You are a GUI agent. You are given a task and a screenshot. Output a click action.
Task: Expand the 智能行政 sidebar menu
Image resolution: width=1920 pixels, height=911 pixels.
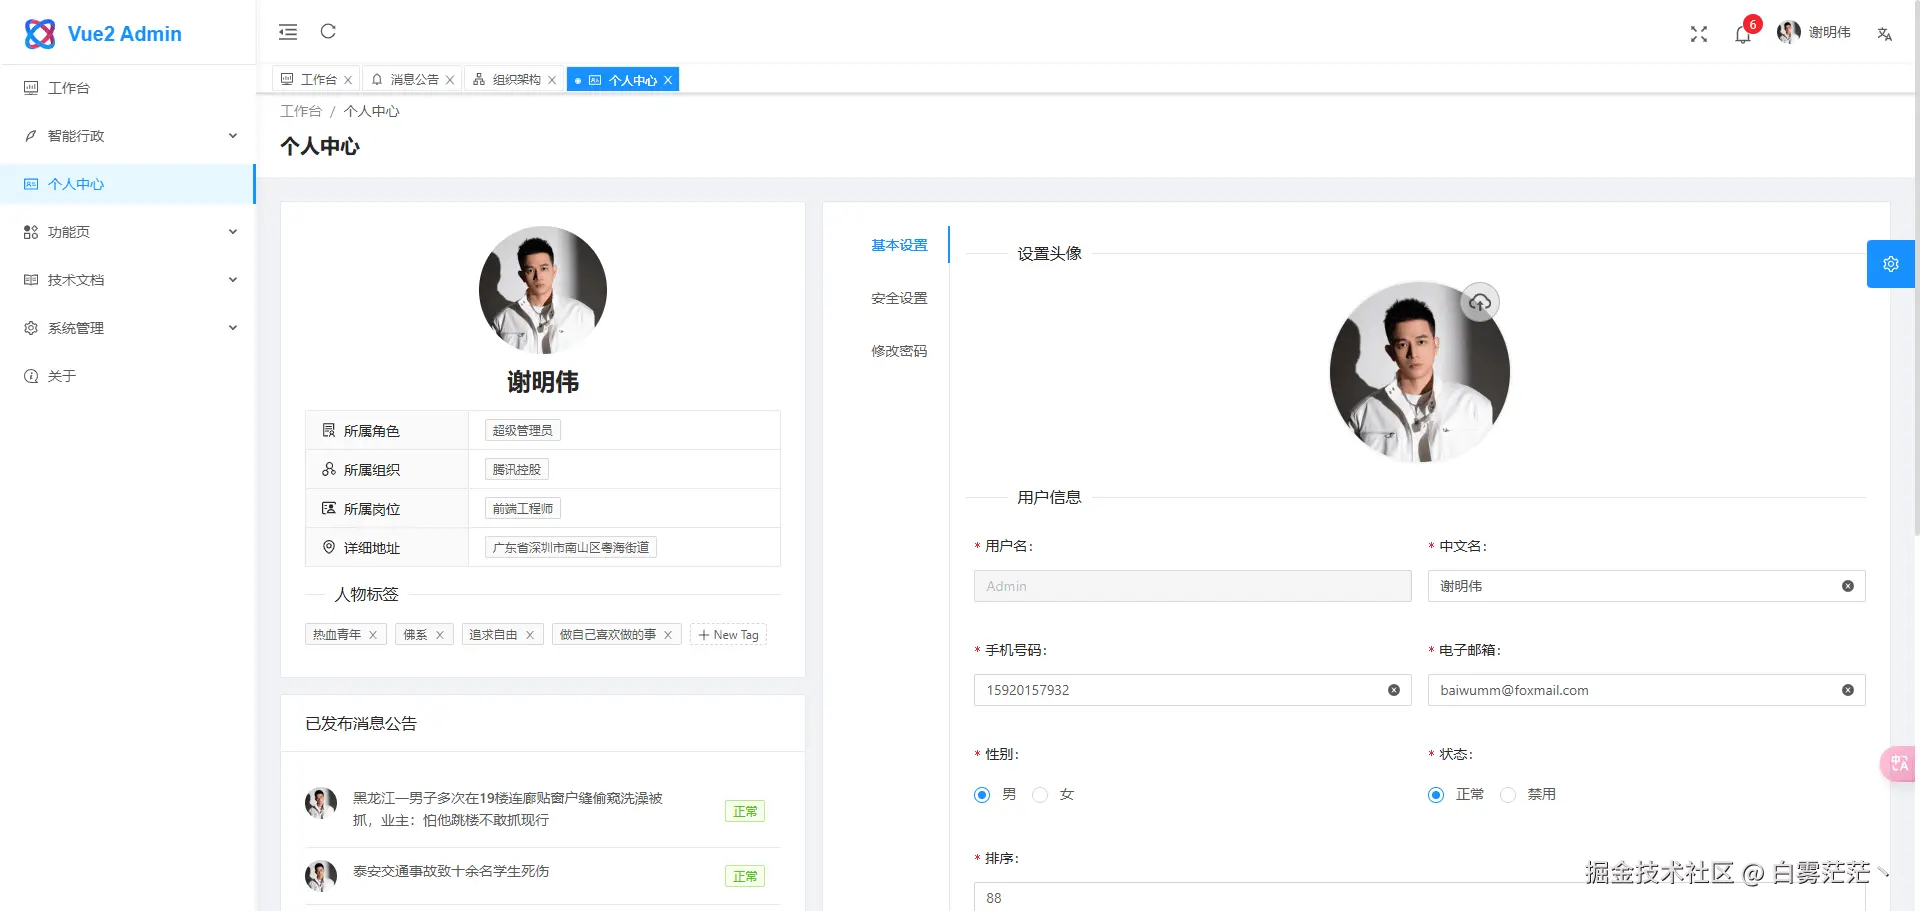coord(128,136)
